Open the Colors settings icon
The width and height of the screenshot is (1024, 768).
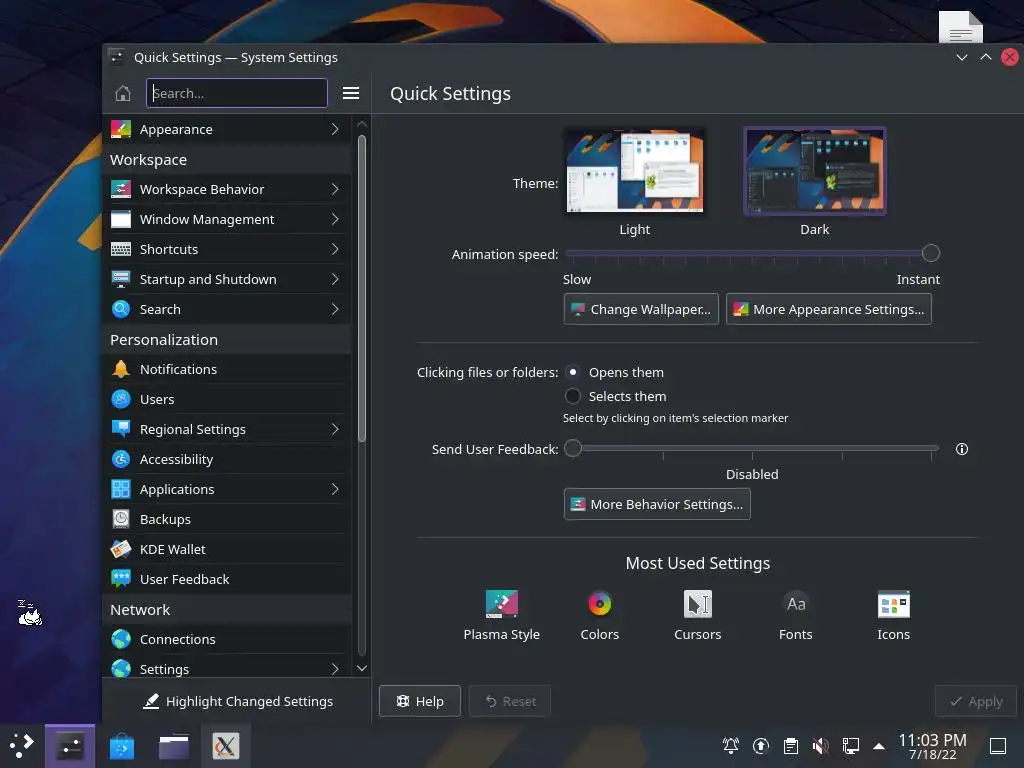tap(599, 604)
